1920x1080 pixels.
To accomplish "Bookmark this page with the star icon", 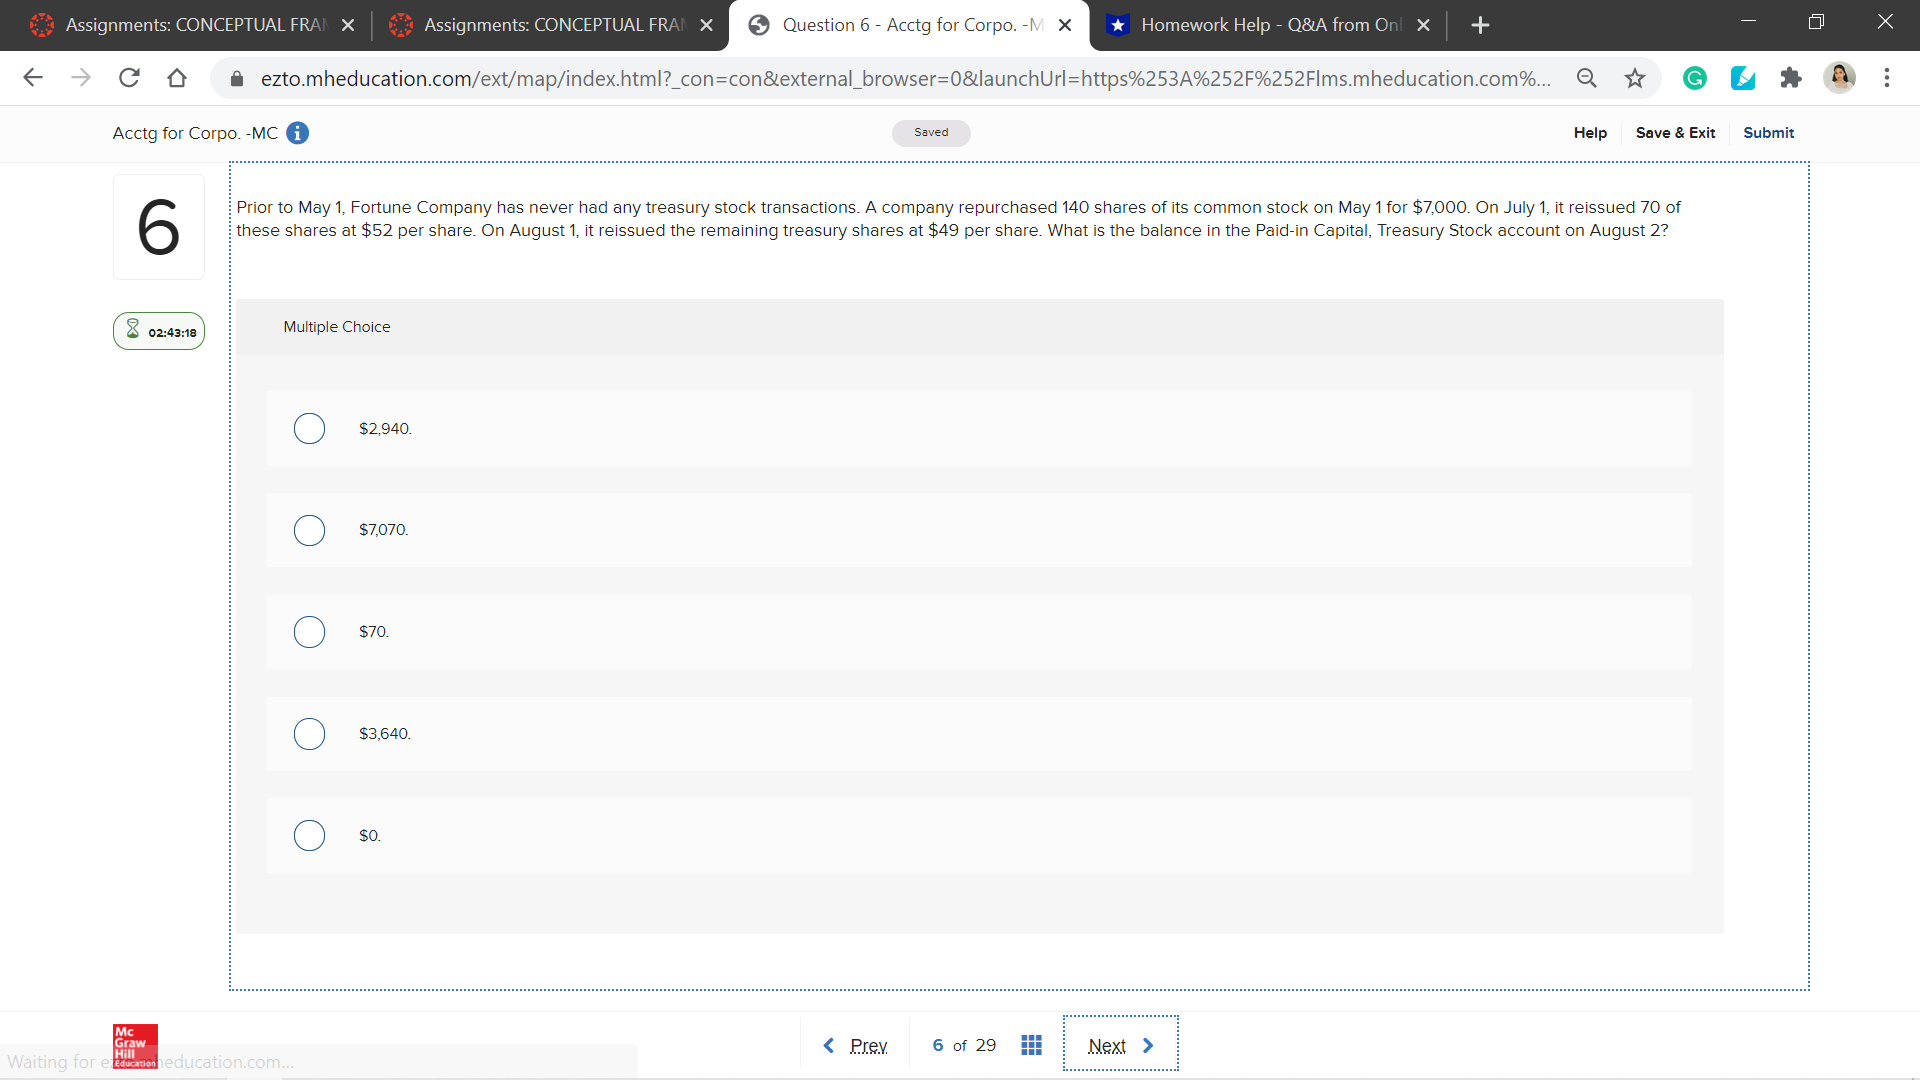I will point(1635,78).
